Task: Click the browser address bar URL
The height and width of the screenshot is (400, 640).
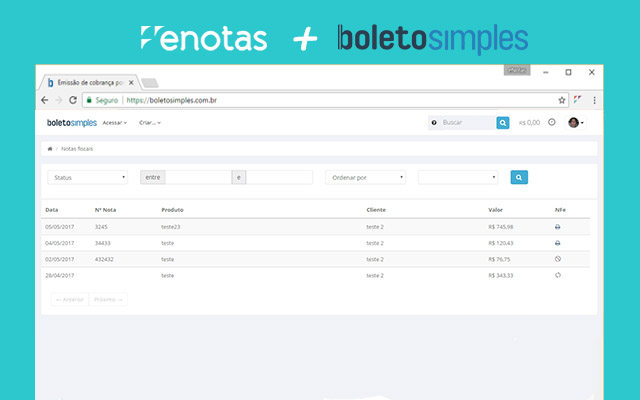Action: click(171, 100)
